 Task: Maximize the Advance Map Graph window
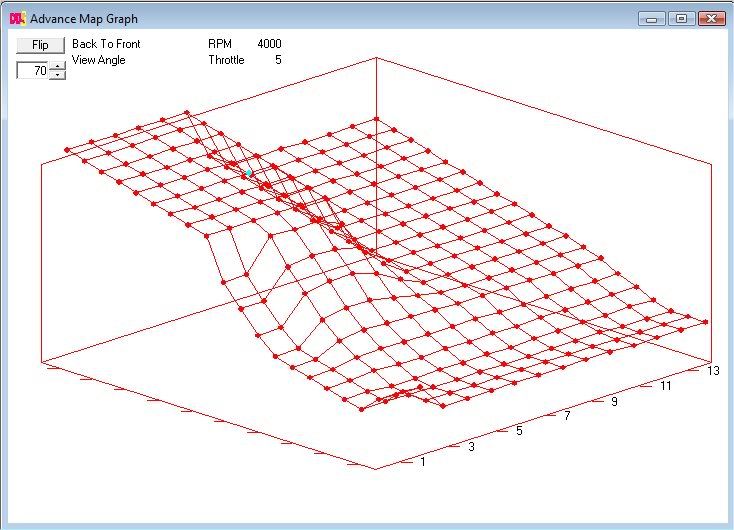pyautogui.click(x=682, y=19)
